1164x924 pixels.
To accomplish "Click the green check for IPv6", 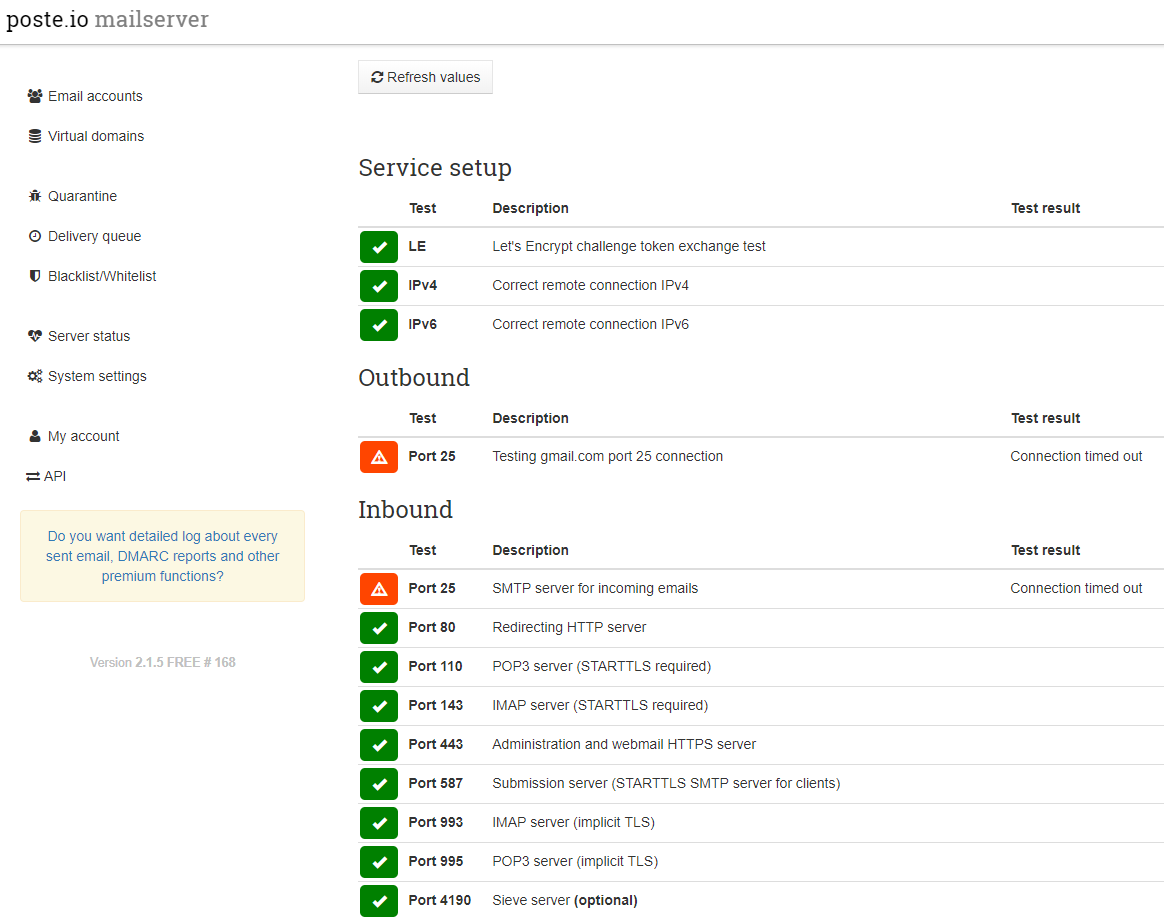I will (379, 325).
